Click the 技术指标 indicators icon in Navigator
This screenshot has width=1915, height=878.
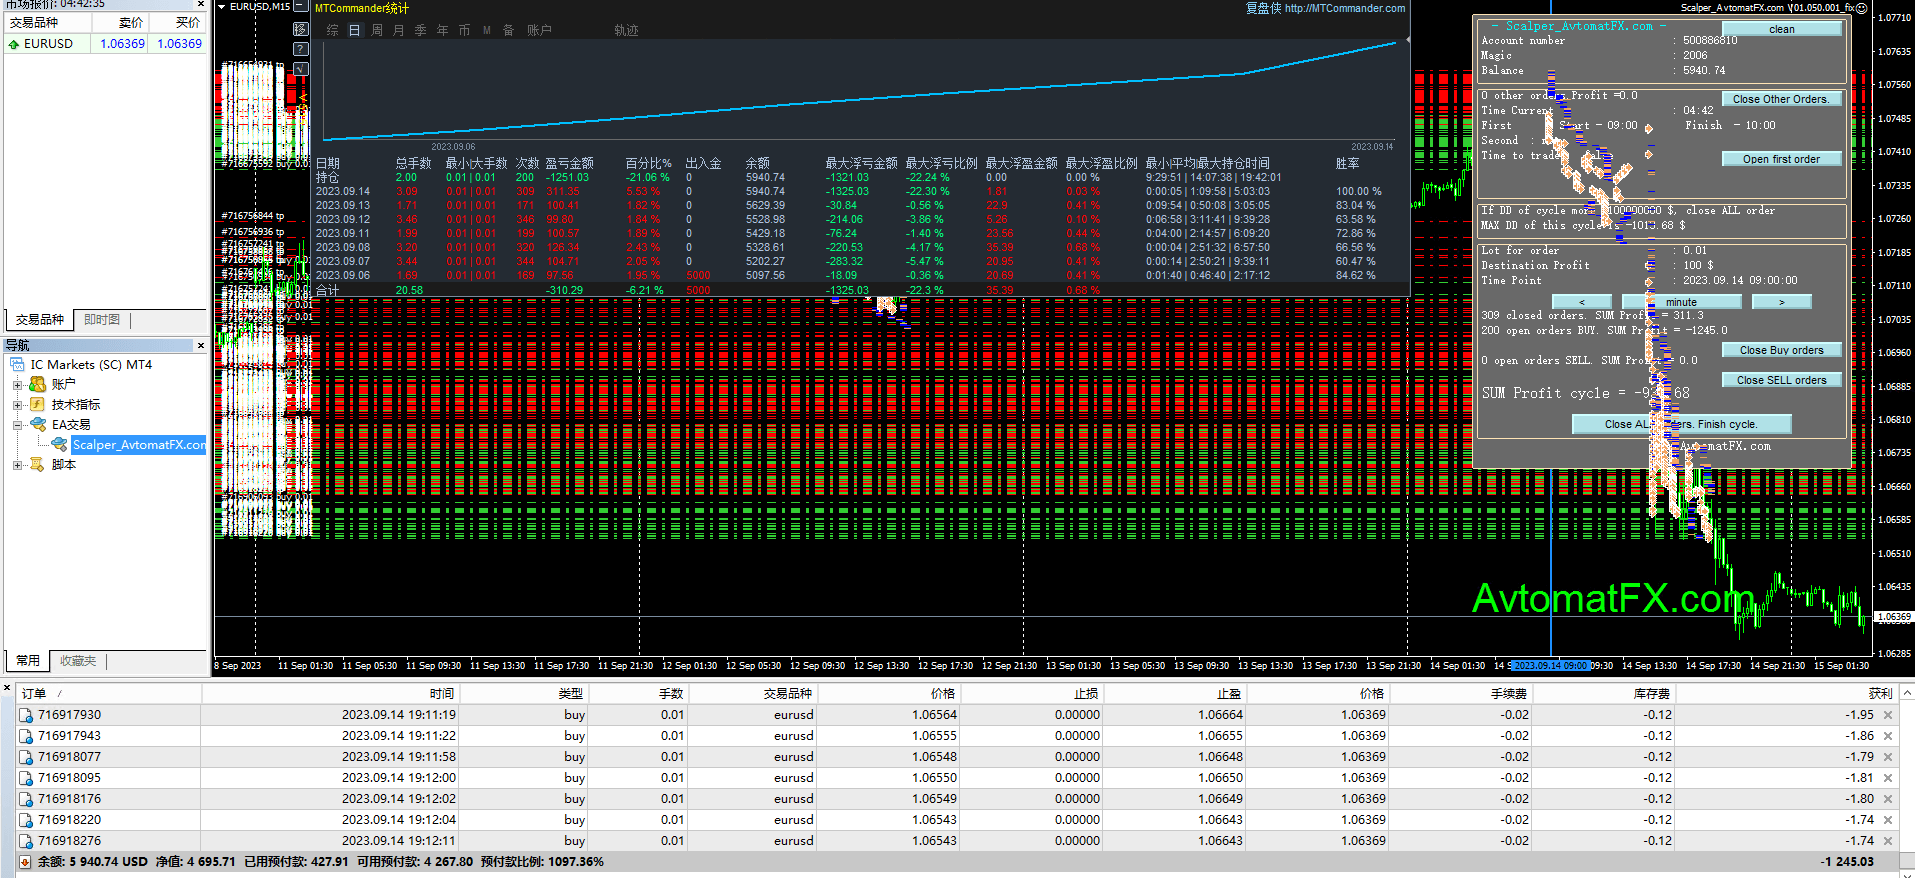pos(38,404)
